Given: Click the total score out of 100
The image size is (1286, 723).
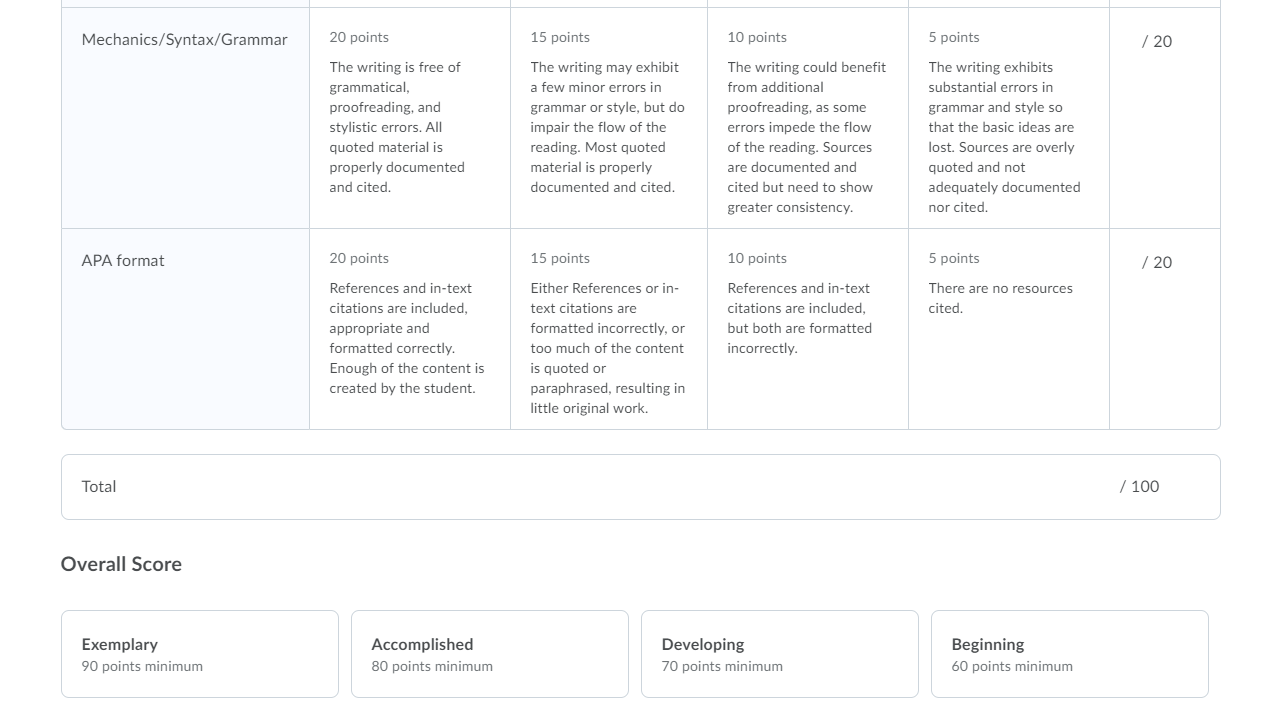Looking at the screenshot, I should click(x=1140, y=487).
